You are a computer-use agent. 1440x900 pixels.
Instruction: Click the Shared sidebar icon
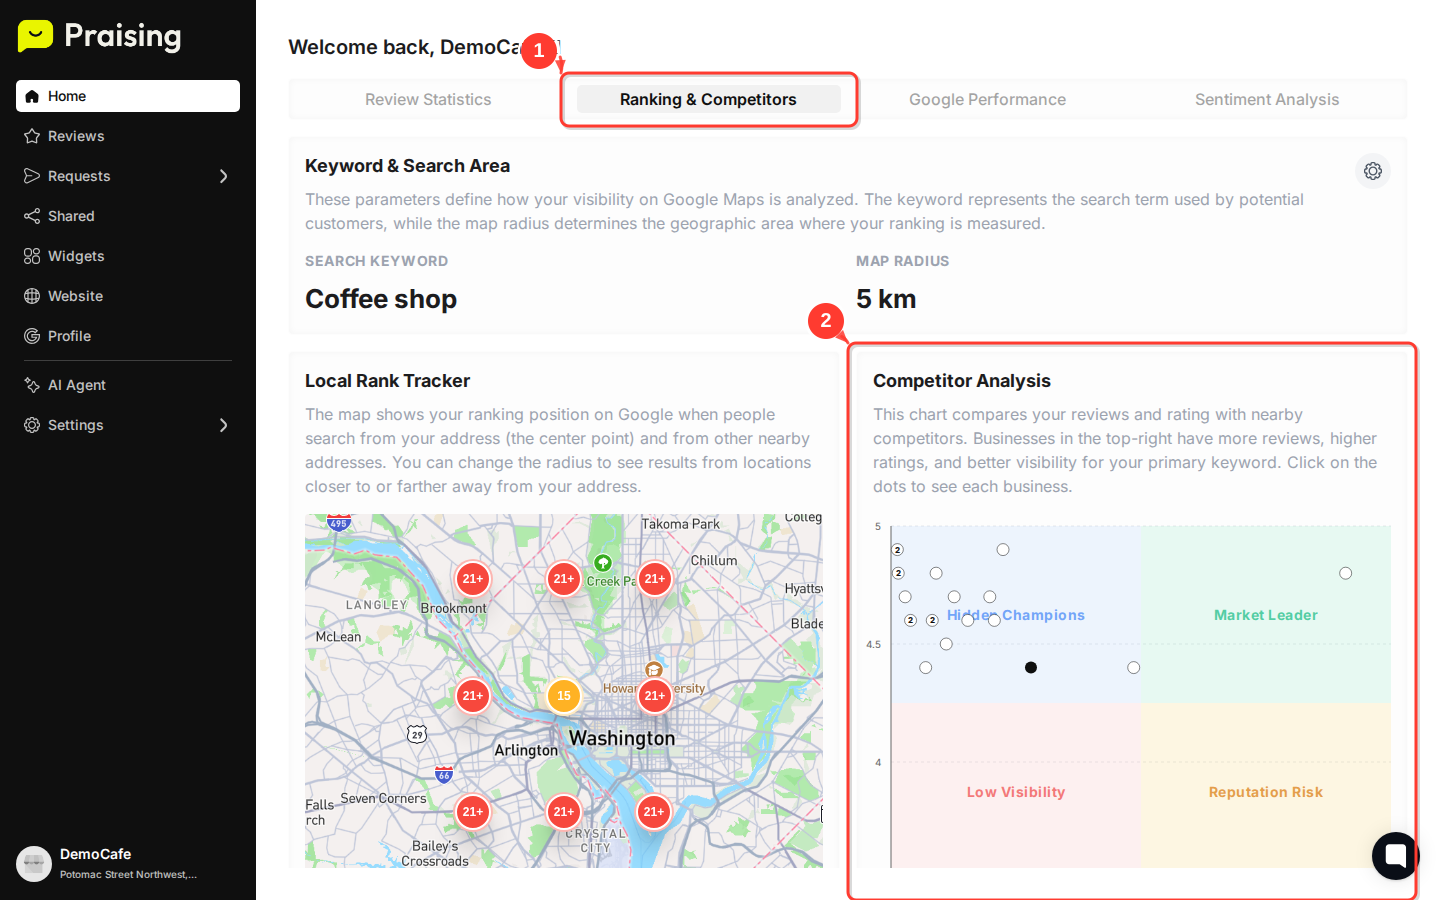coord(31,216)
